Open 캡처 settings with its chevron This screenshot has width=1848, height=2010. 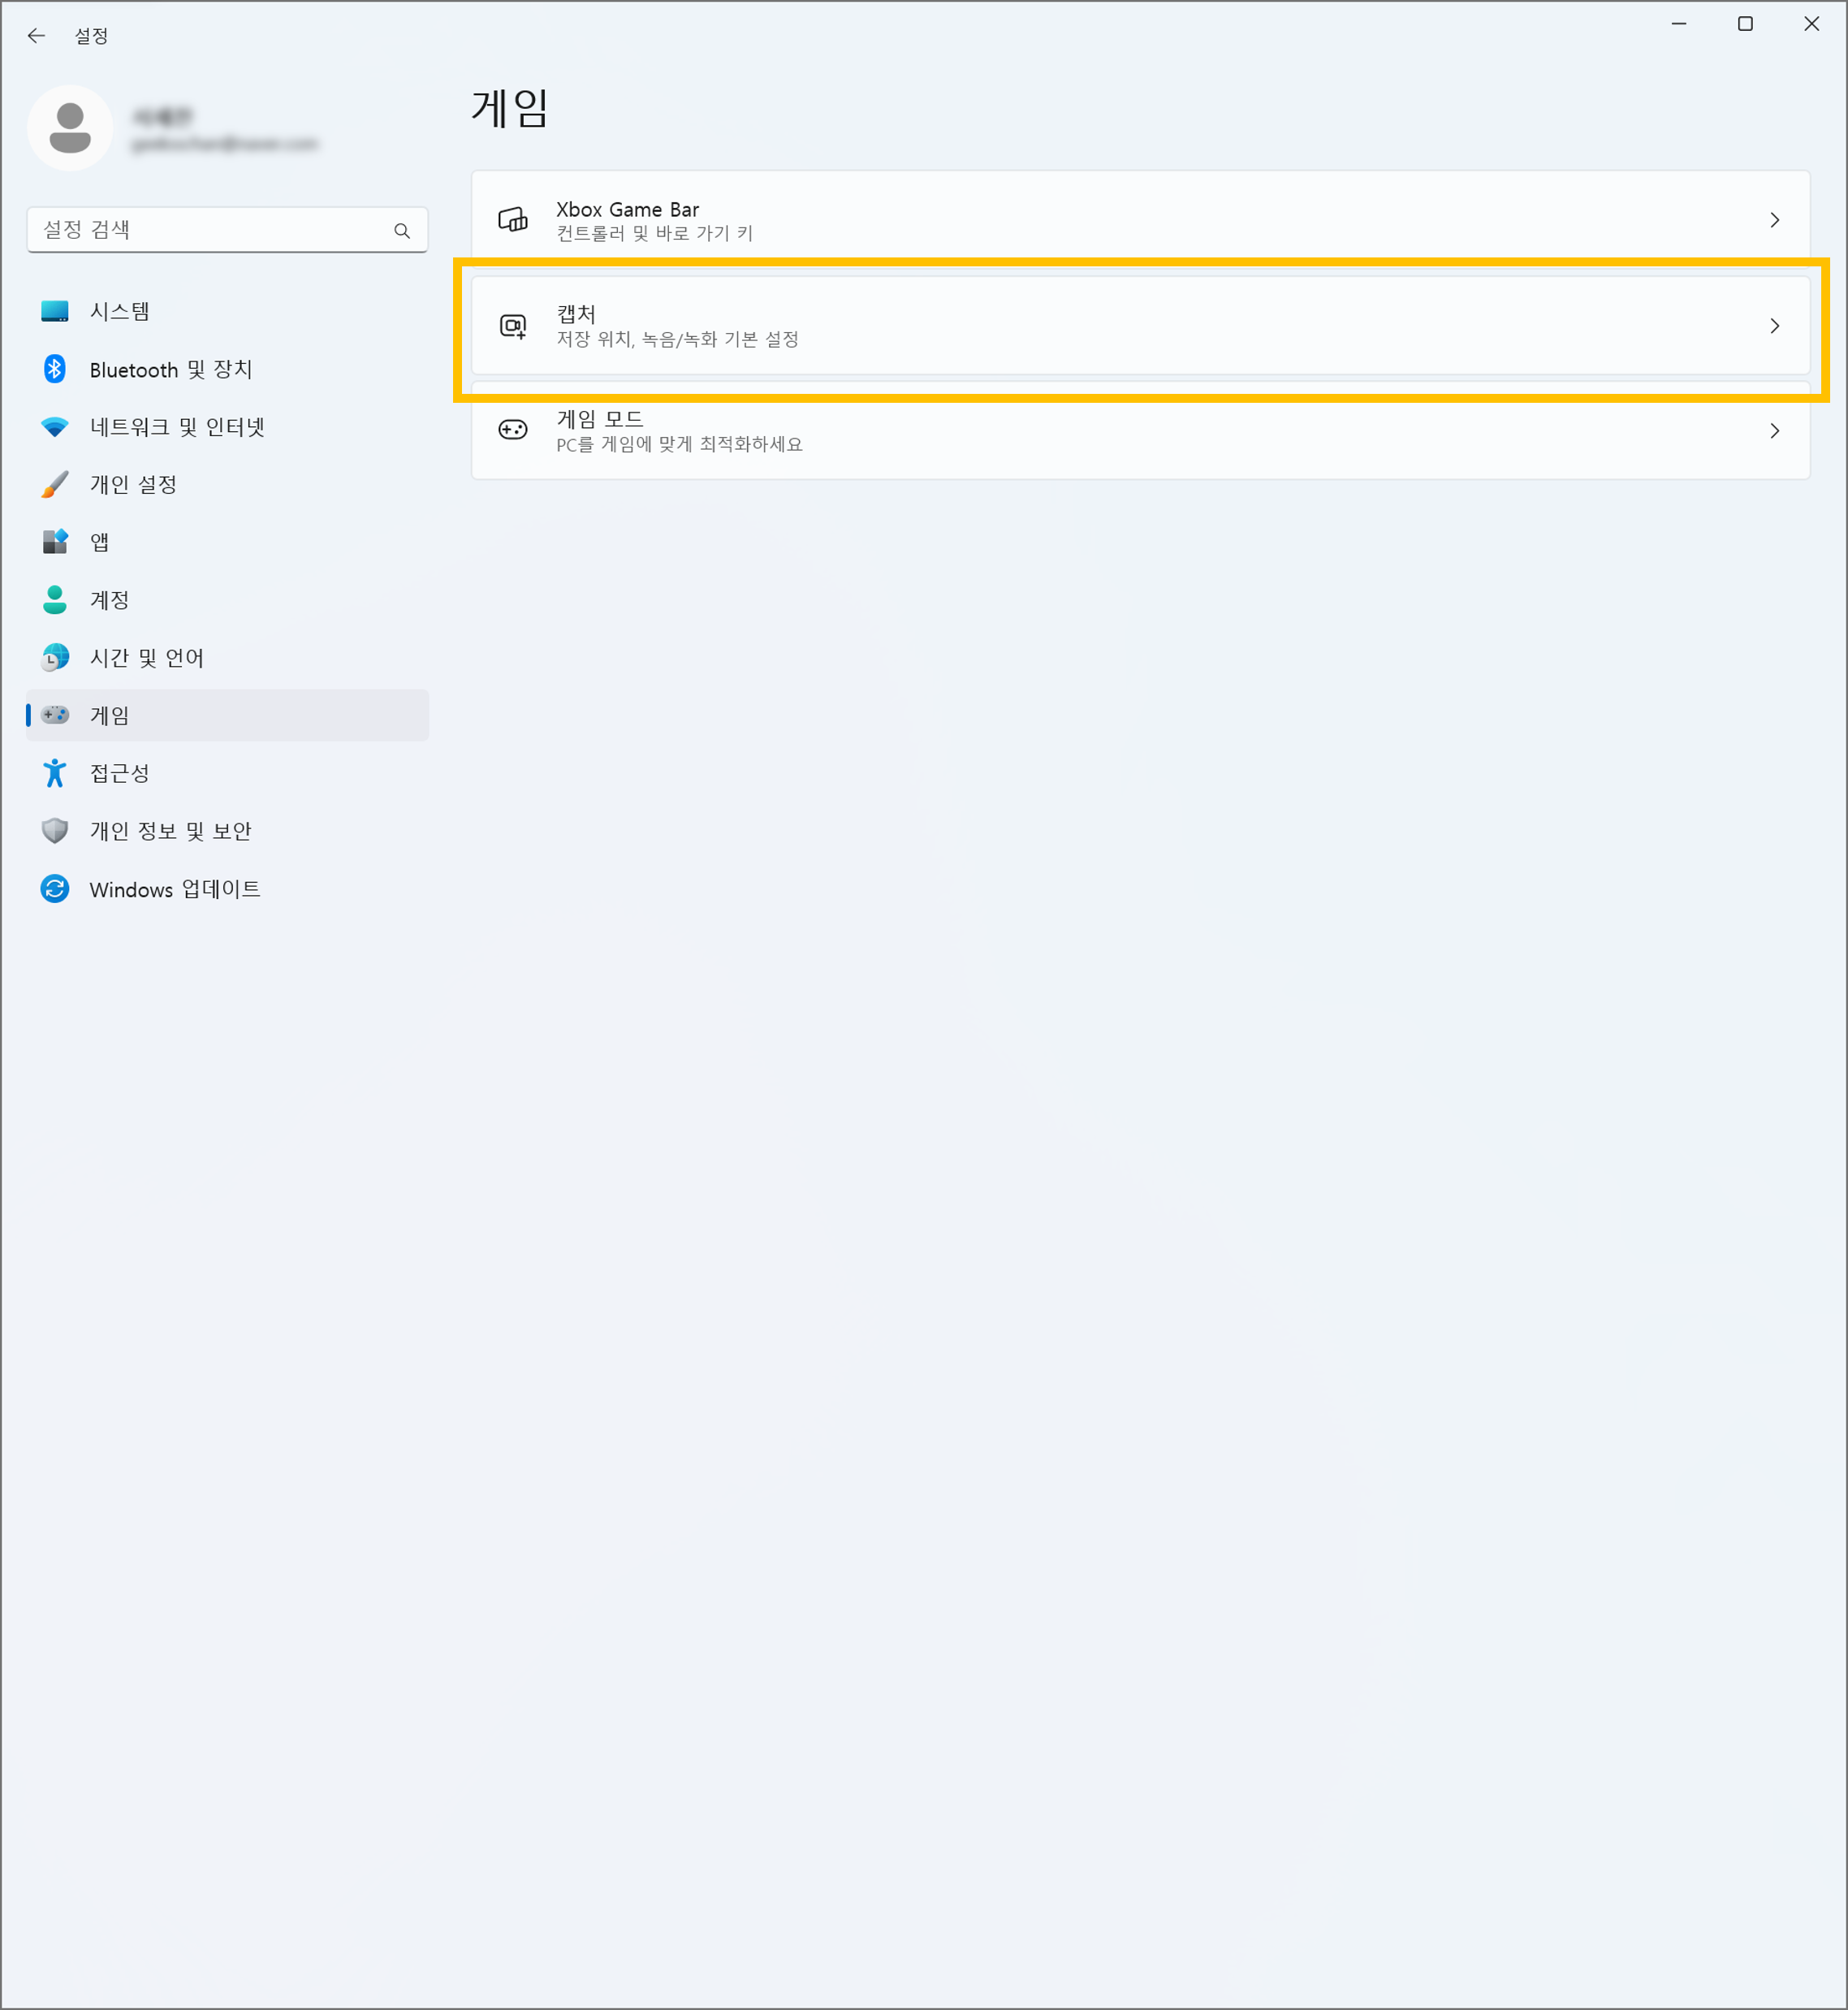pyautogui.click(x=1774, y=326)
